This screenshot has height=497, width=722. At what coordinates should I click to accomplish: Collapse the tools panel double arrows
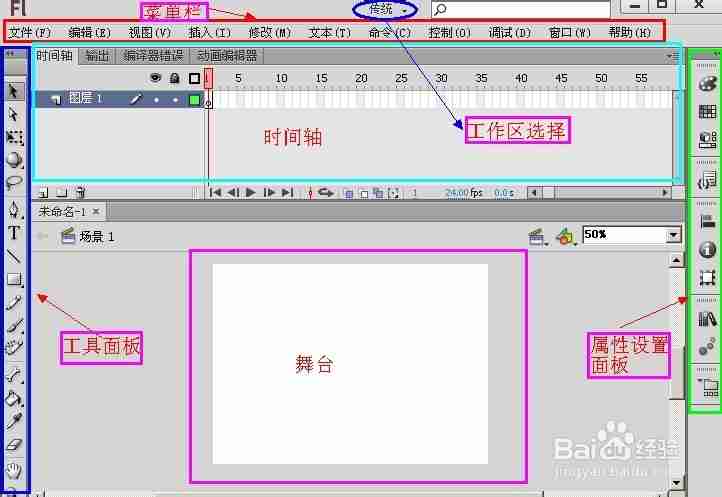11,53
